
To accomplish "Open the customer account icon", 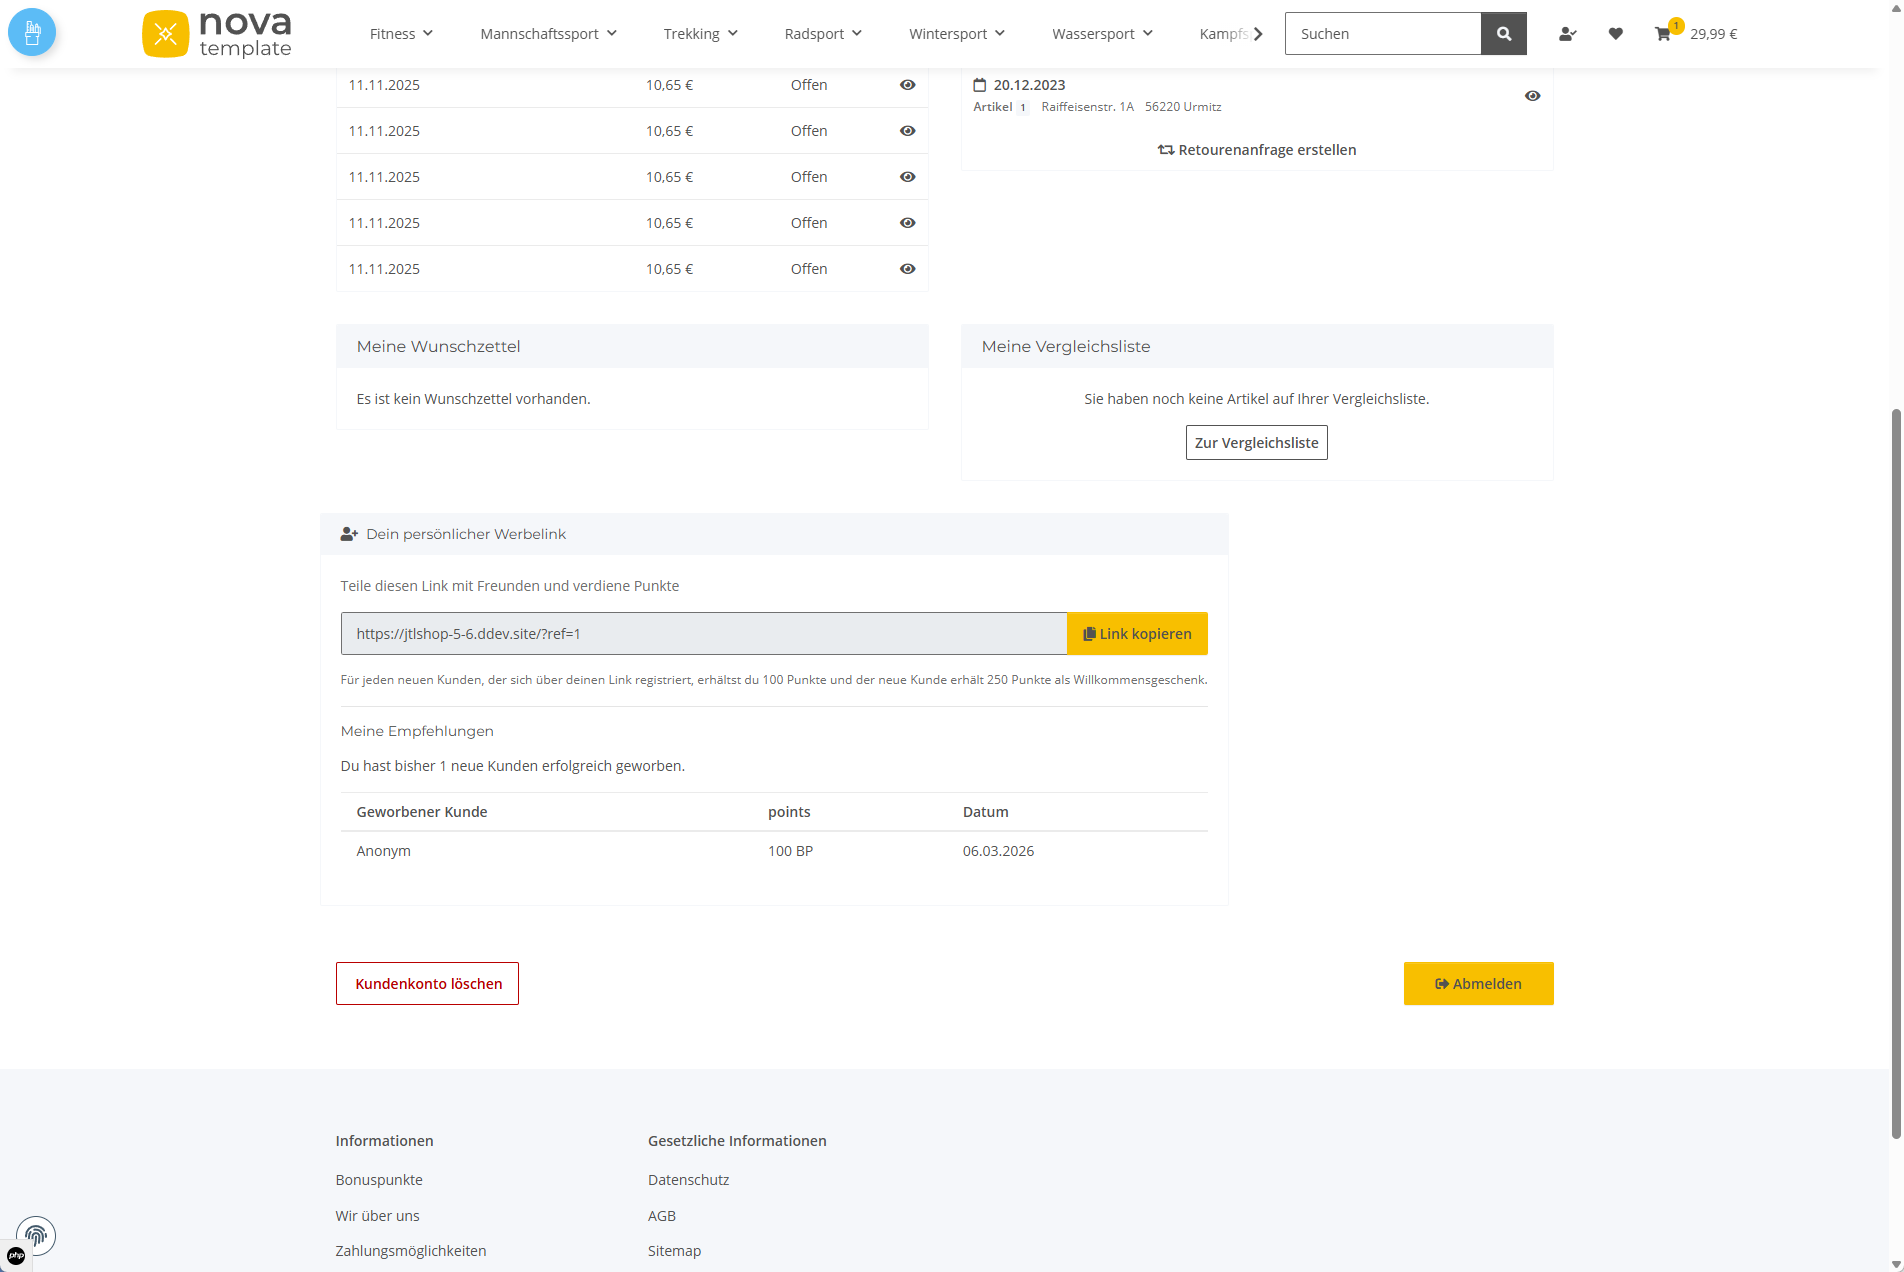I will tap(1567, 33).
